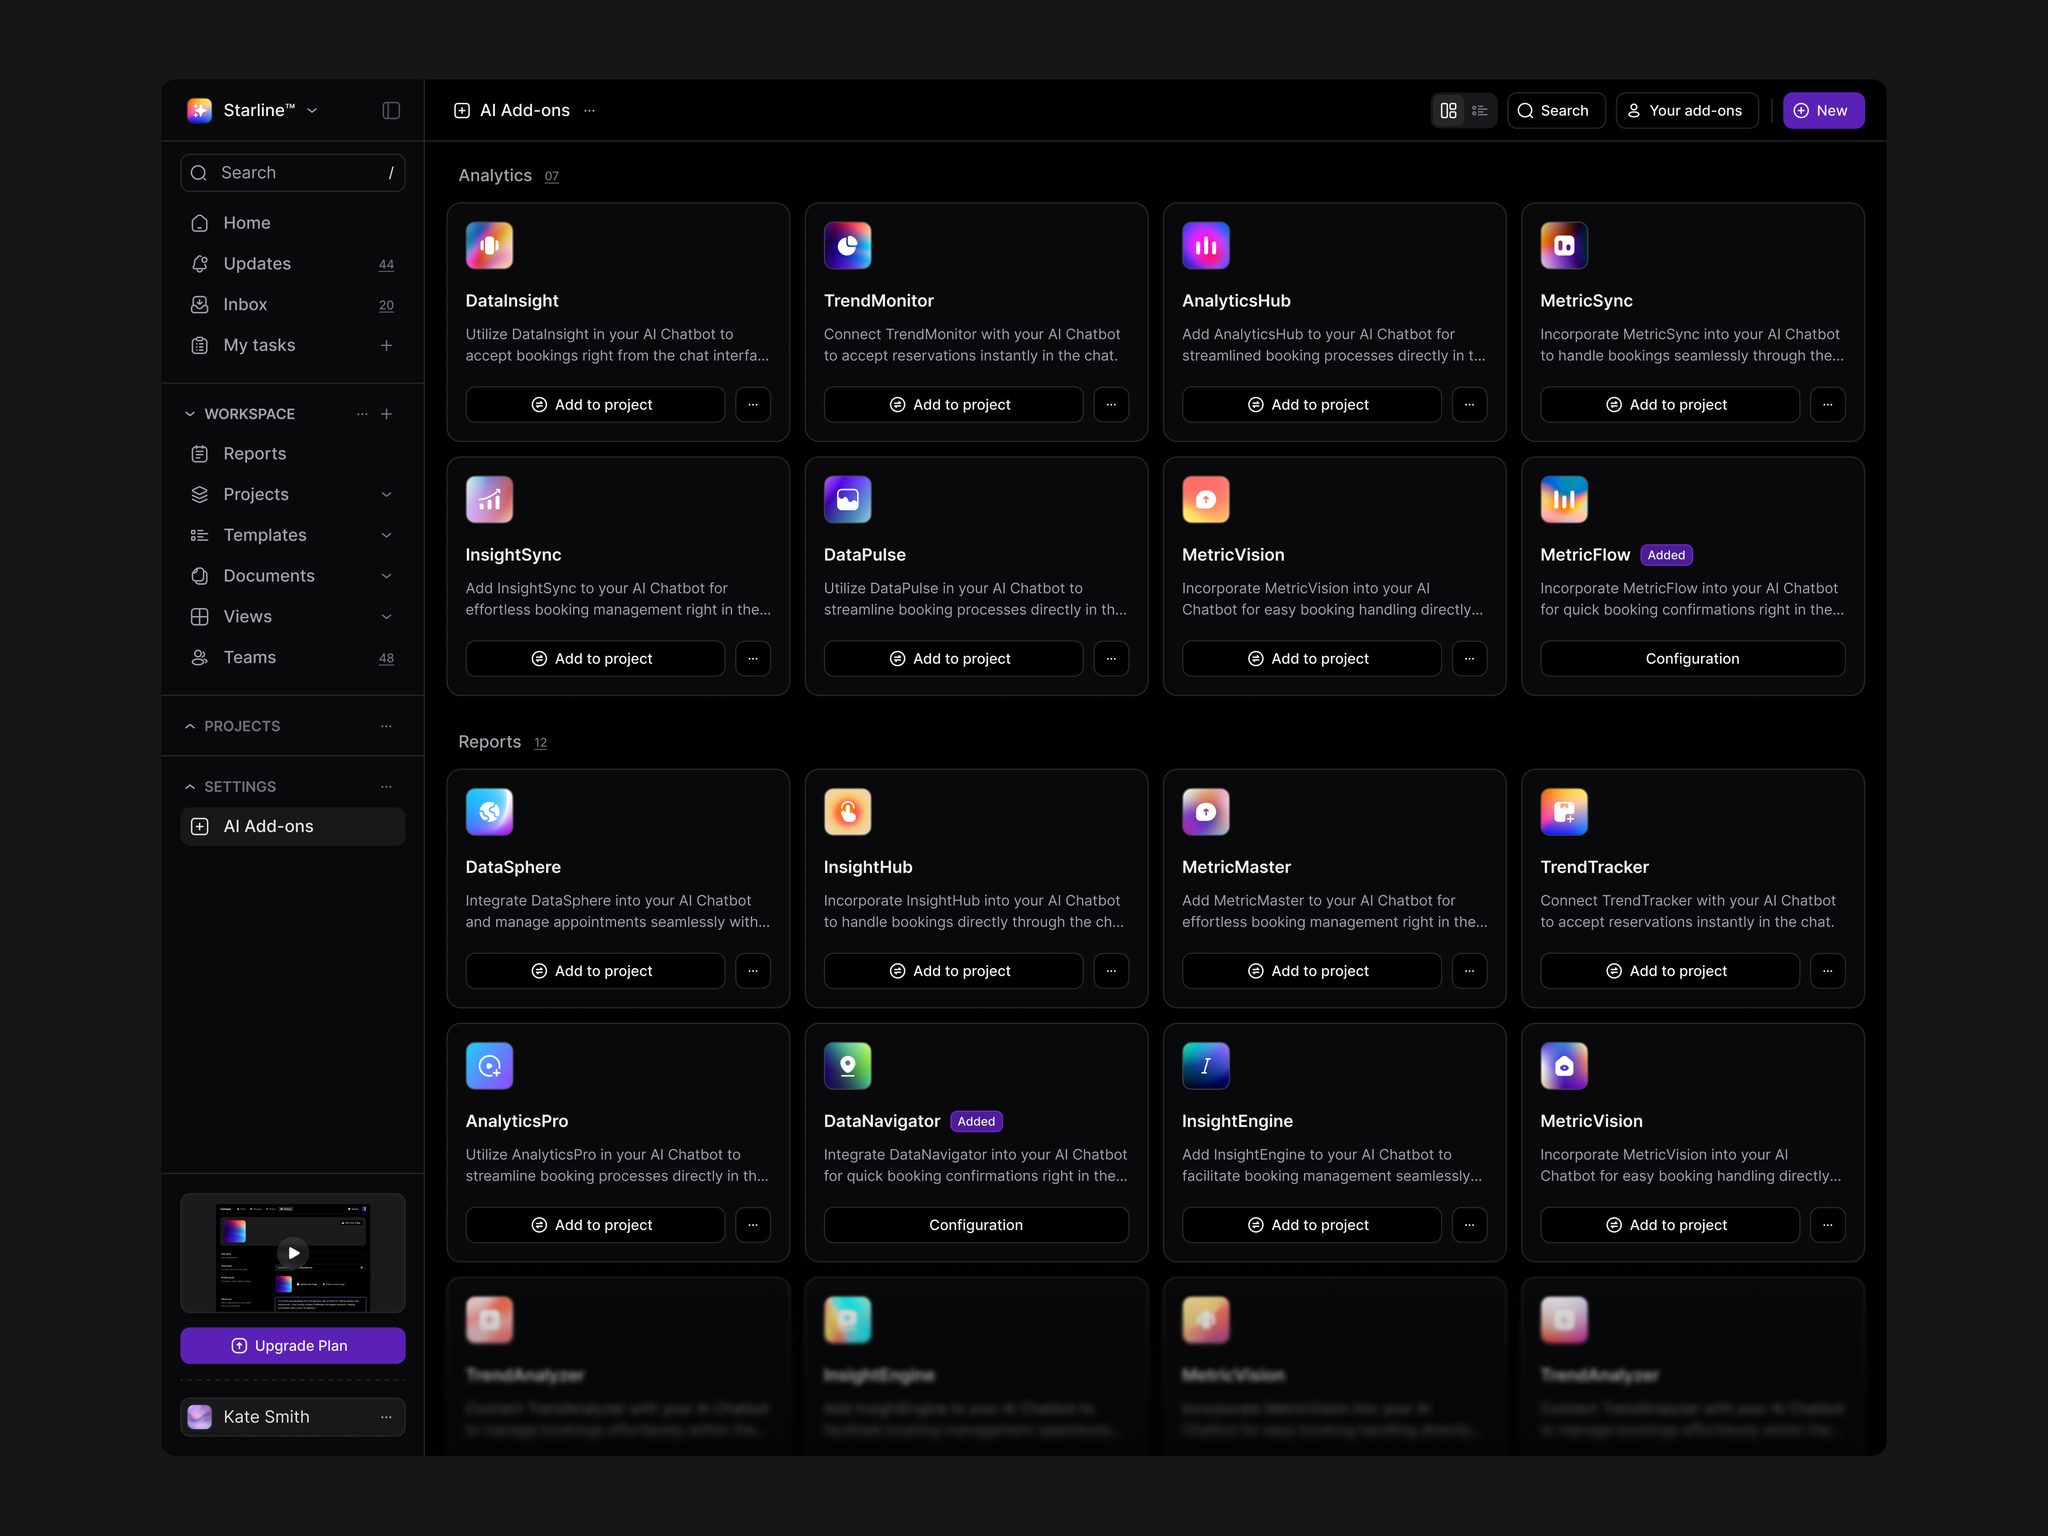The height and width of the screenshot is (1536, 2048).
Task: Add MetricMaster to project
Action: (1310, 970)
